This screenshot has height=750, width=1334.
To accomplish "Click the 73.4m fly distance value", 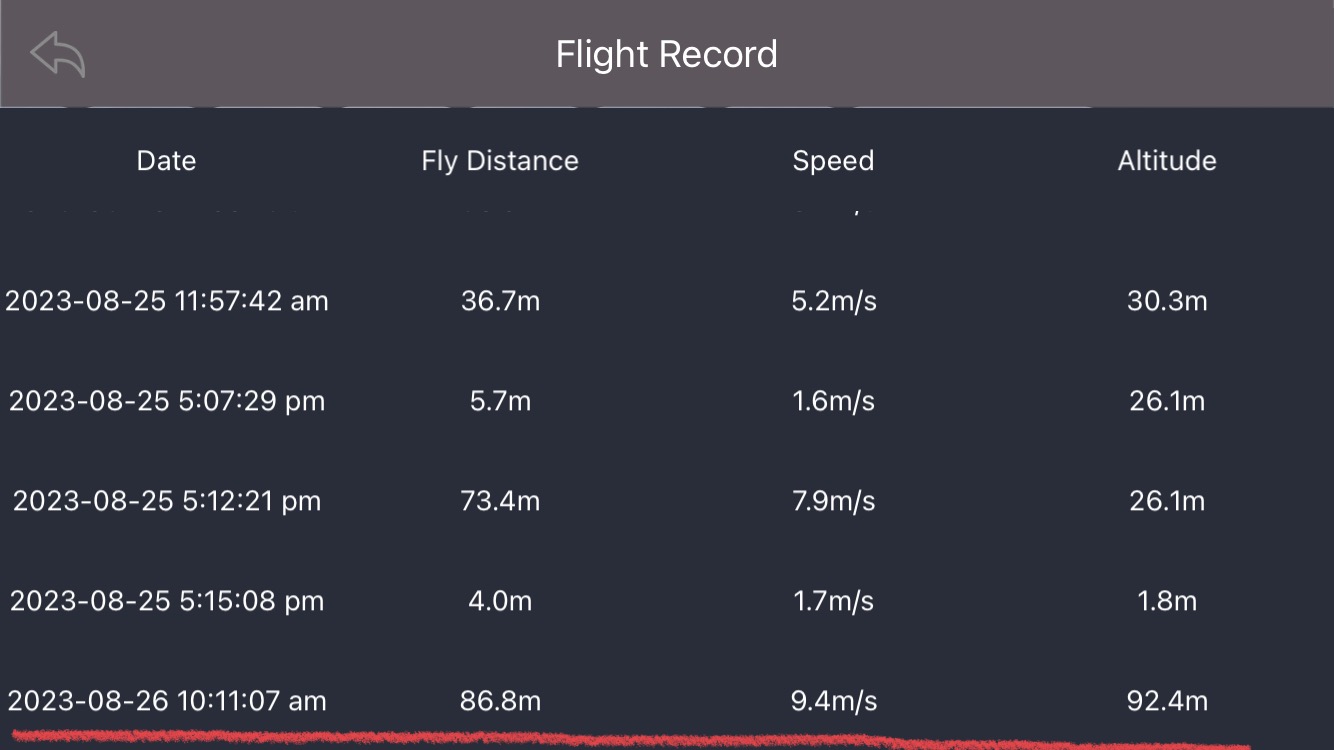I will point(500,501).
